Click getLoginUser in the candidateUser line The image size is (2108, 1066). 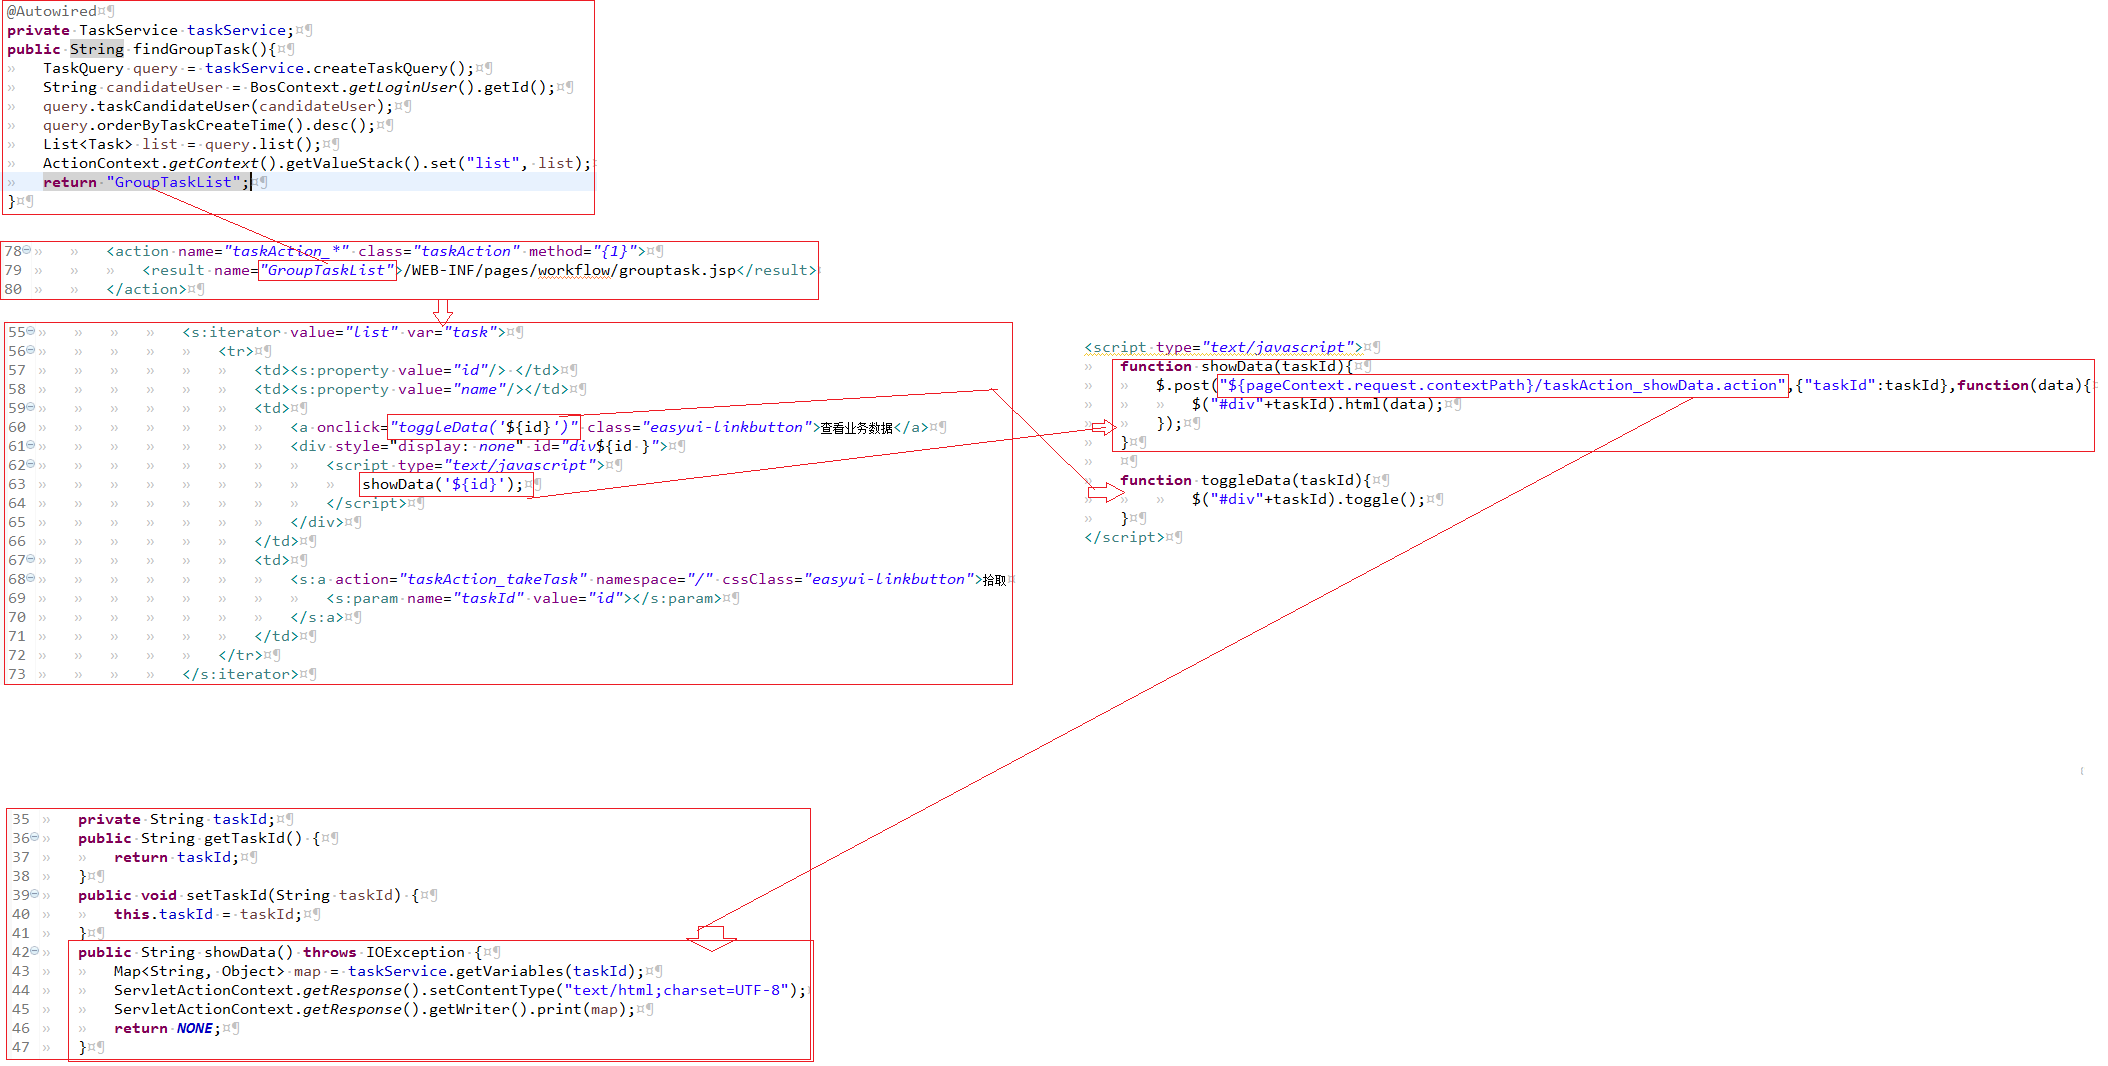click(403, 87)
